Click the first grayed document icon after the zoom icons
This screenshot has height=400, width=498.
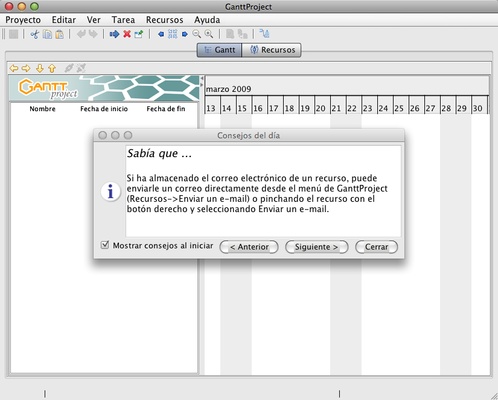point(230,34)
